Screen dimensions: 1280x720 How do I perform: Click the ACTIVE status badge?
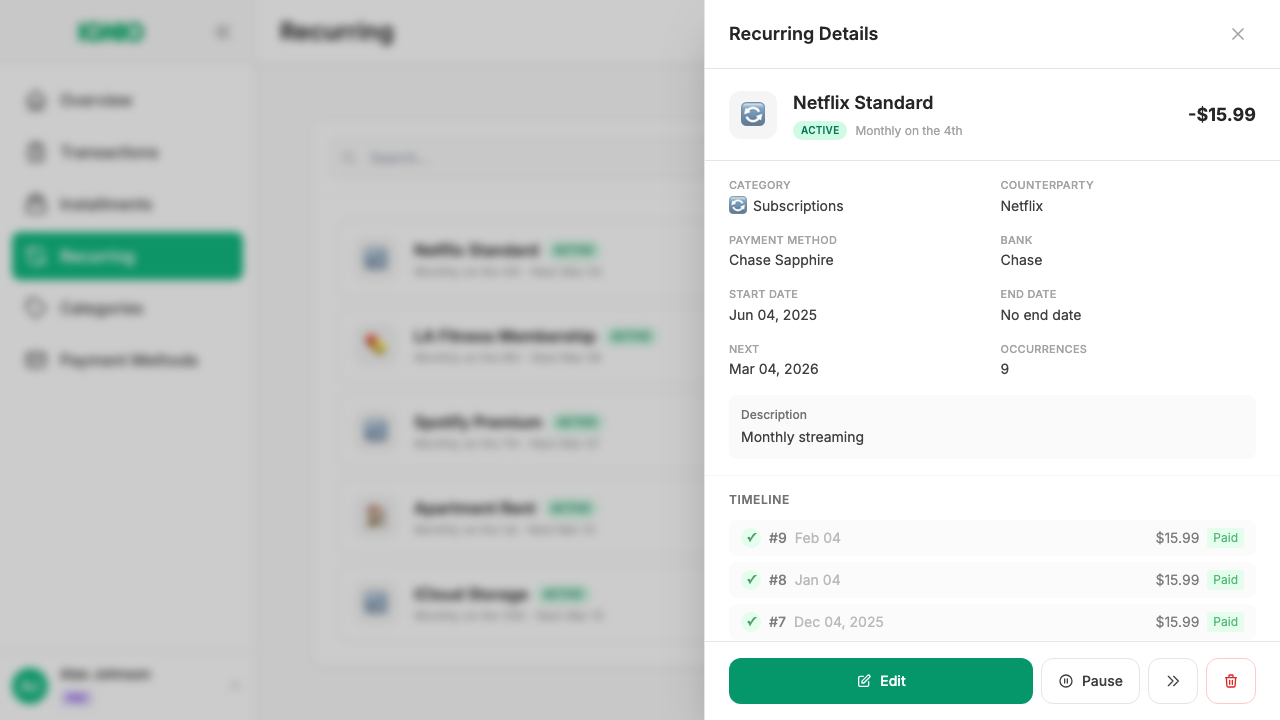[820, 131]
